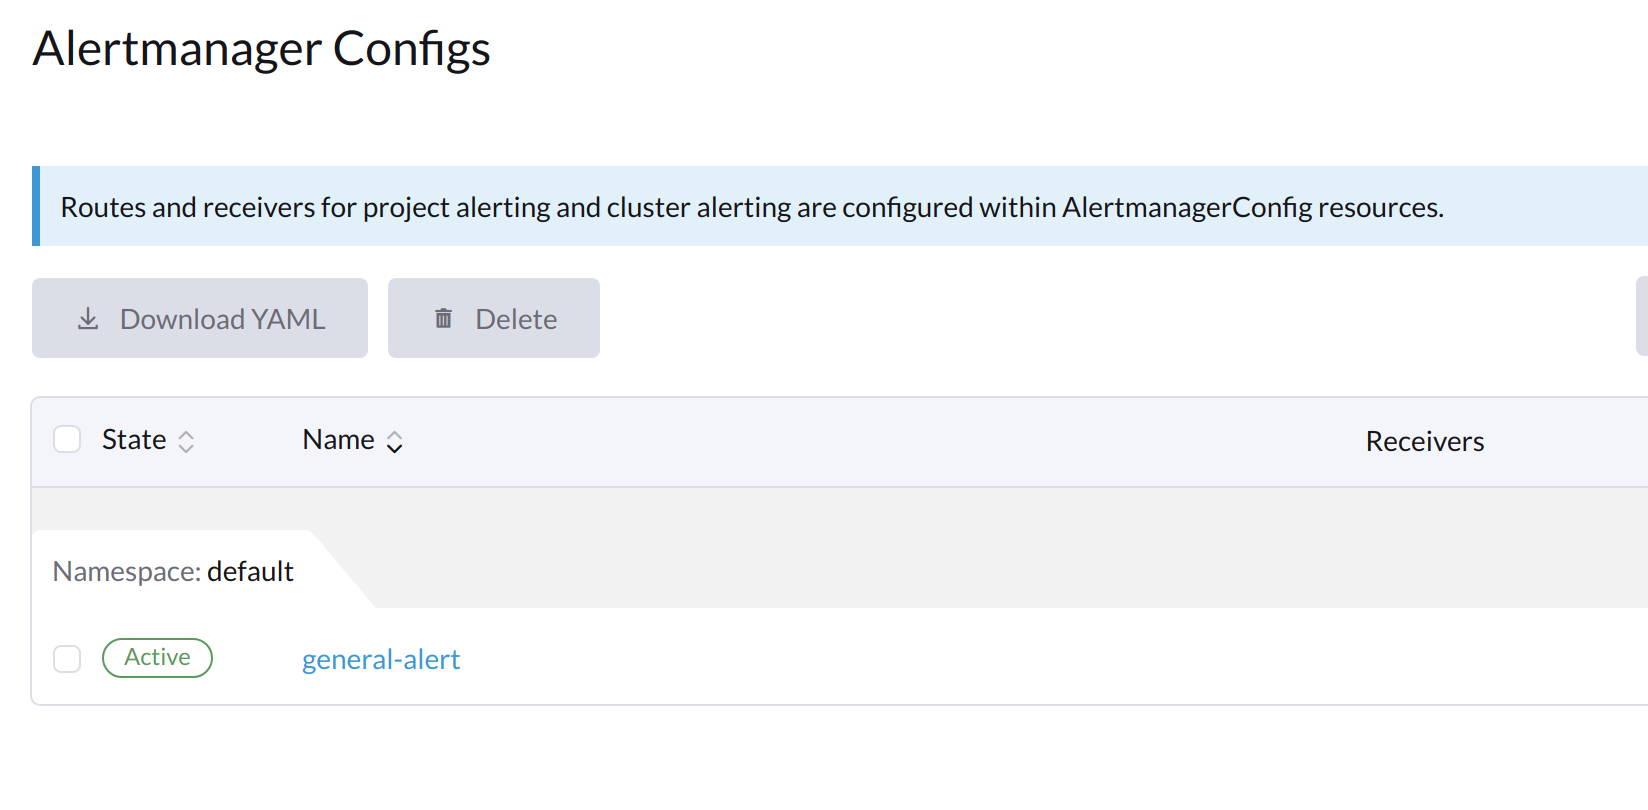Collapse the Namespace: default group
Screen dimensions: 1648x810
tap(172, 571)
